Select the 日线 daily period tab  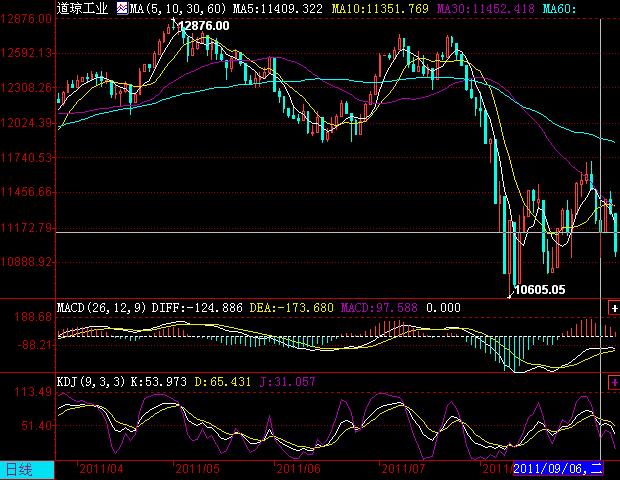26,470
